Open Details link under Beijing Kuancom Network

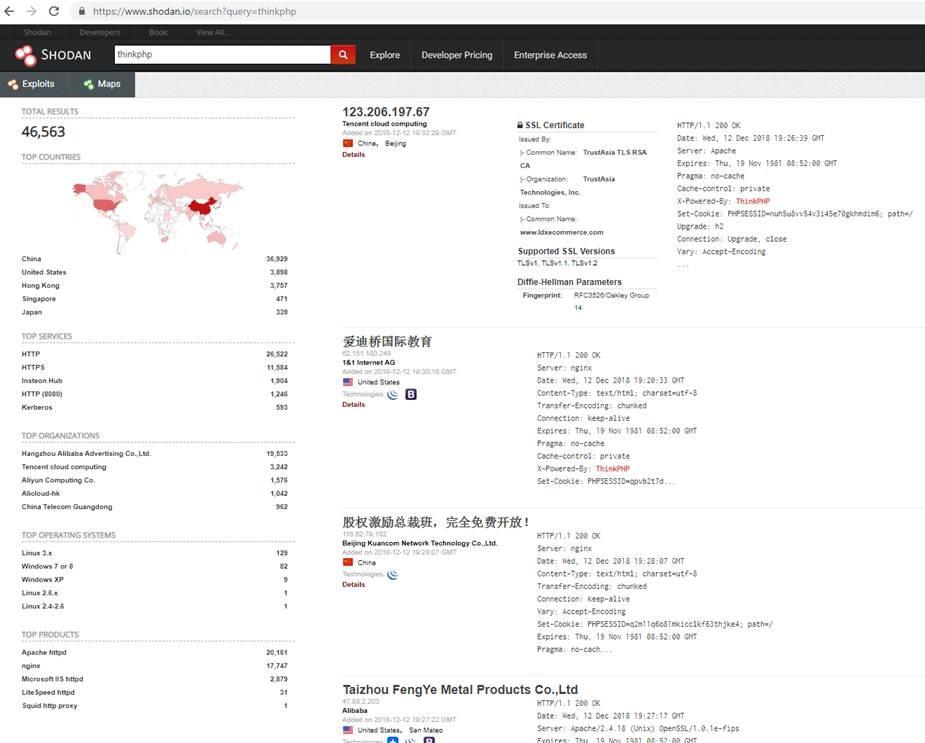(x=353, y=585)
